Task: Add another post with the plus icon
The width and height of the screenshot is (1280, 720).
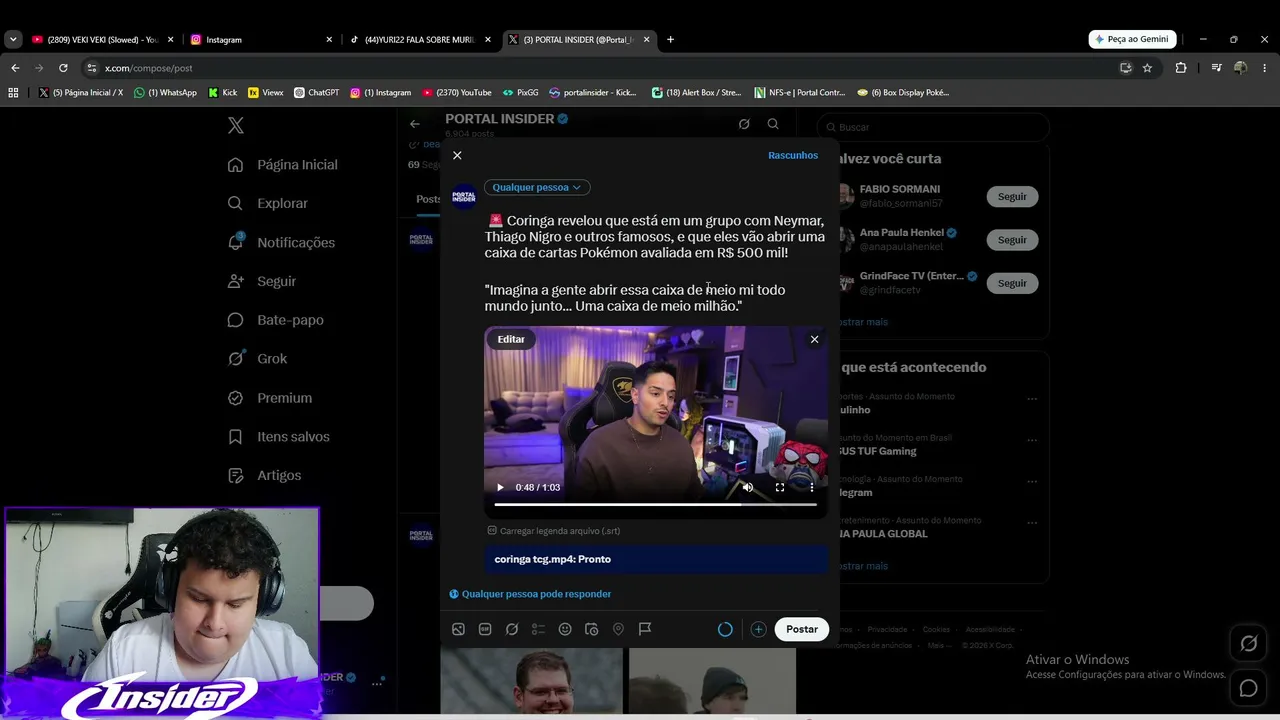Action: click(x=759, y=629)
